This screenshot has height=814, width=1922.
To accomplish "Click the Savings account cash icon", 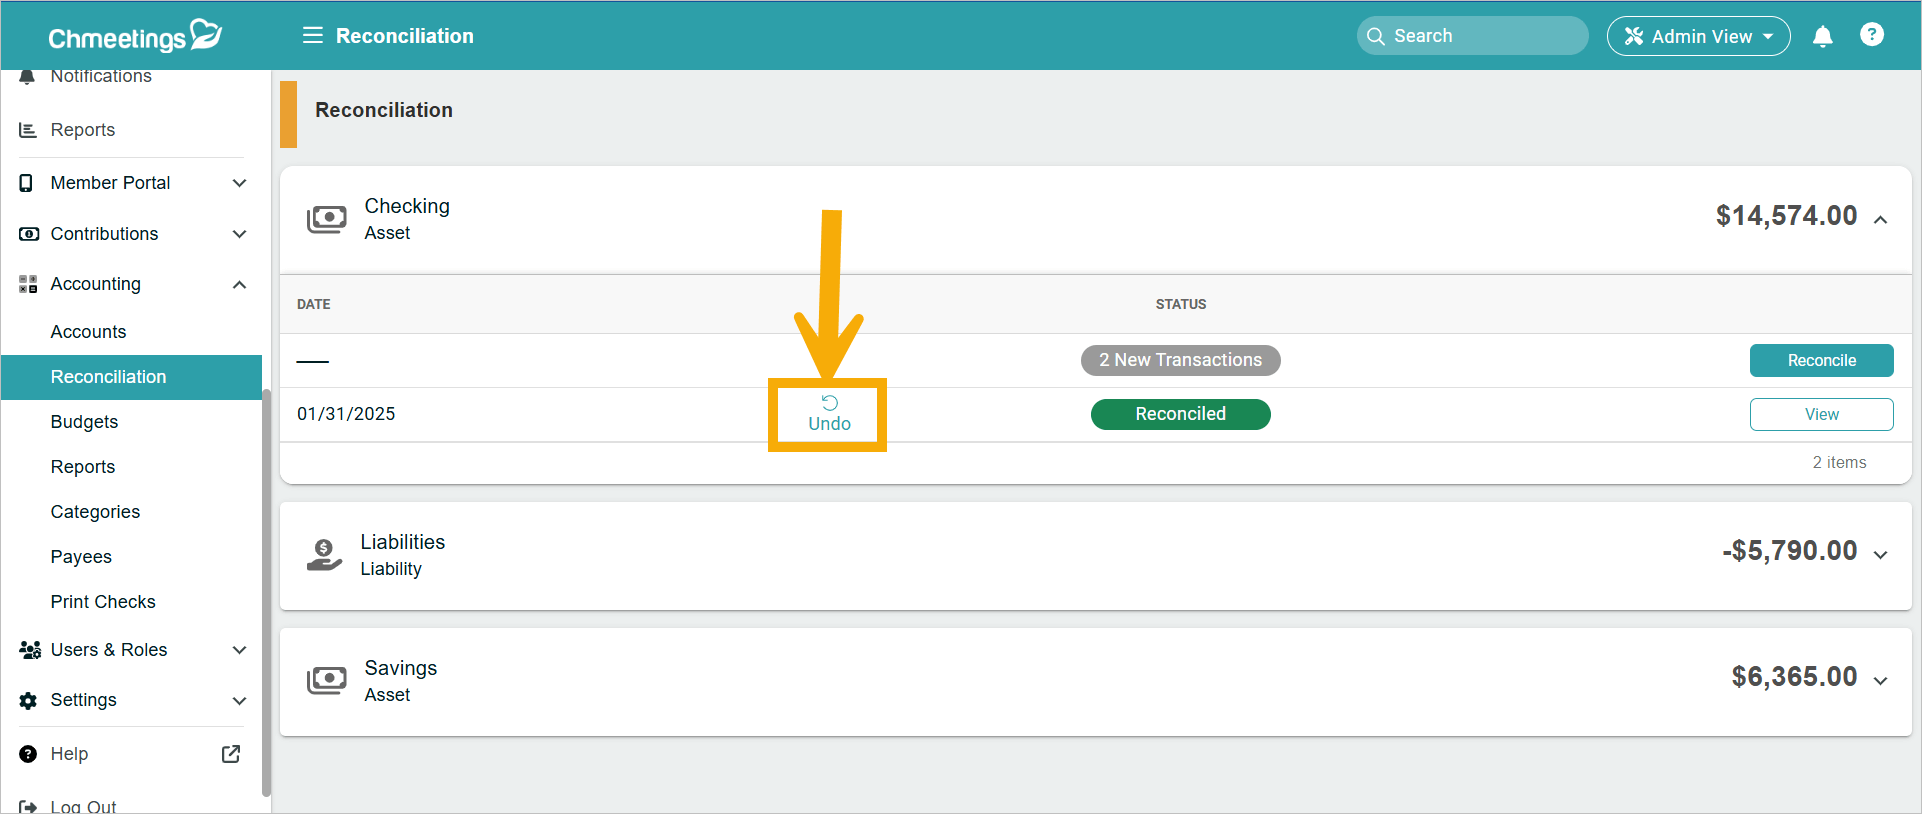I will click(x=327, y=680).
